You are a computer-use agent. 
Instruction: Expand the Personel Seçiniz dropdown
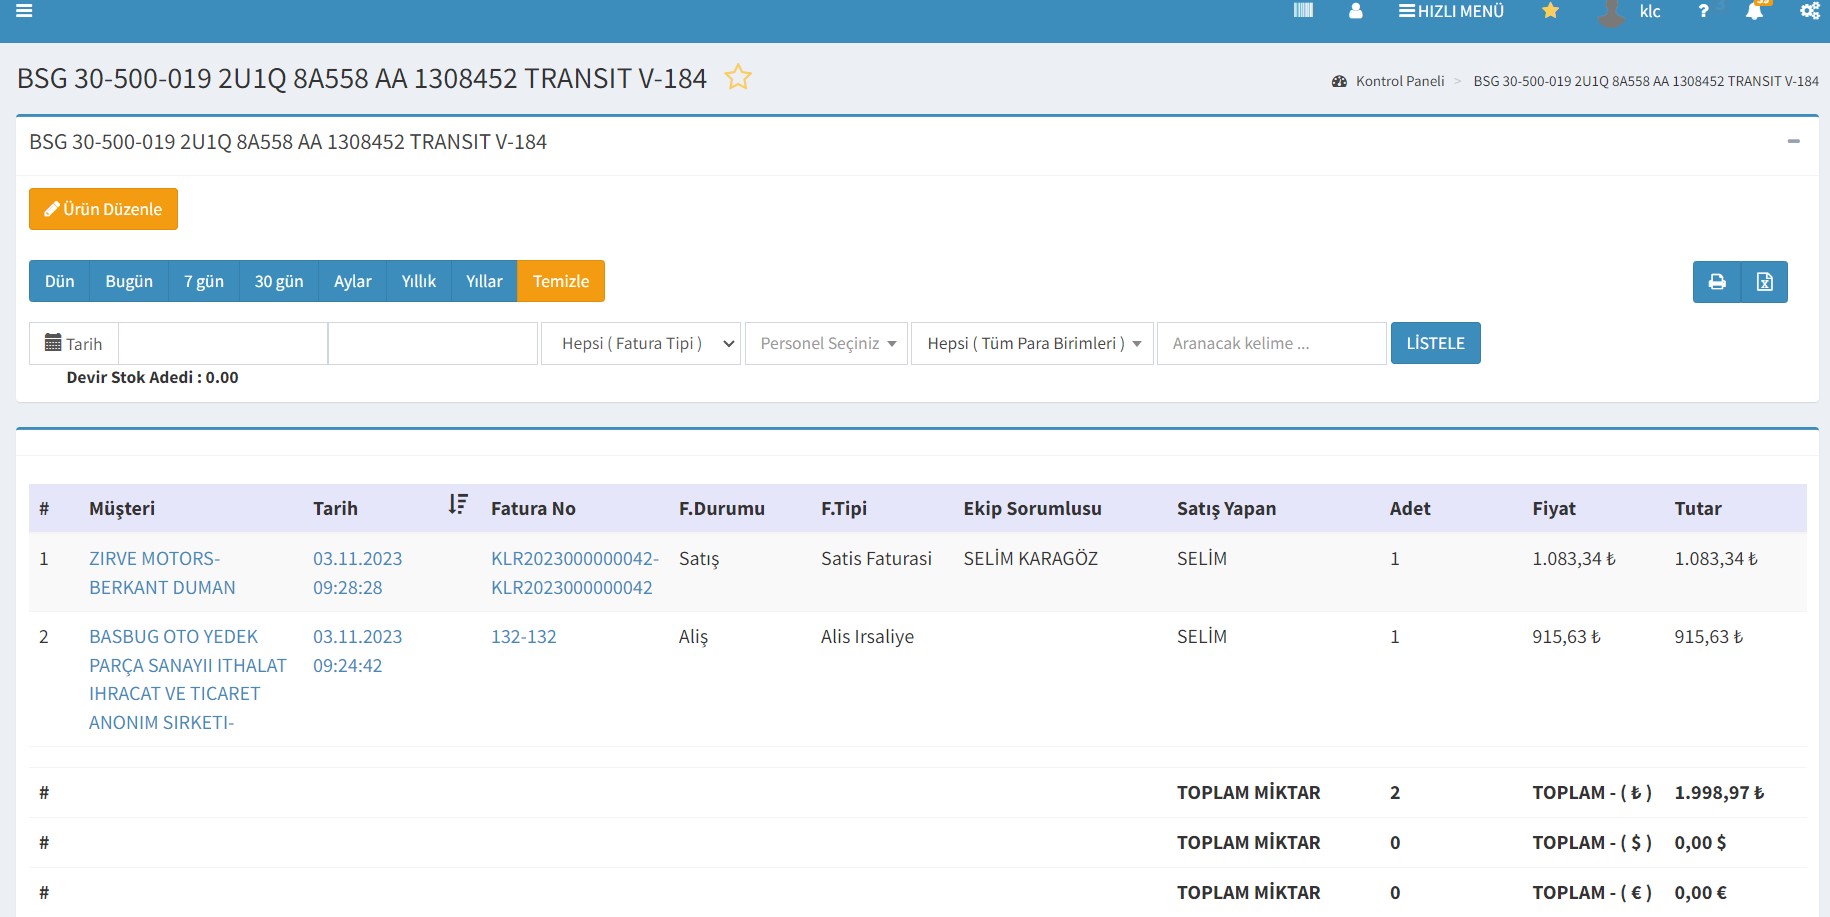pos(826,343)
